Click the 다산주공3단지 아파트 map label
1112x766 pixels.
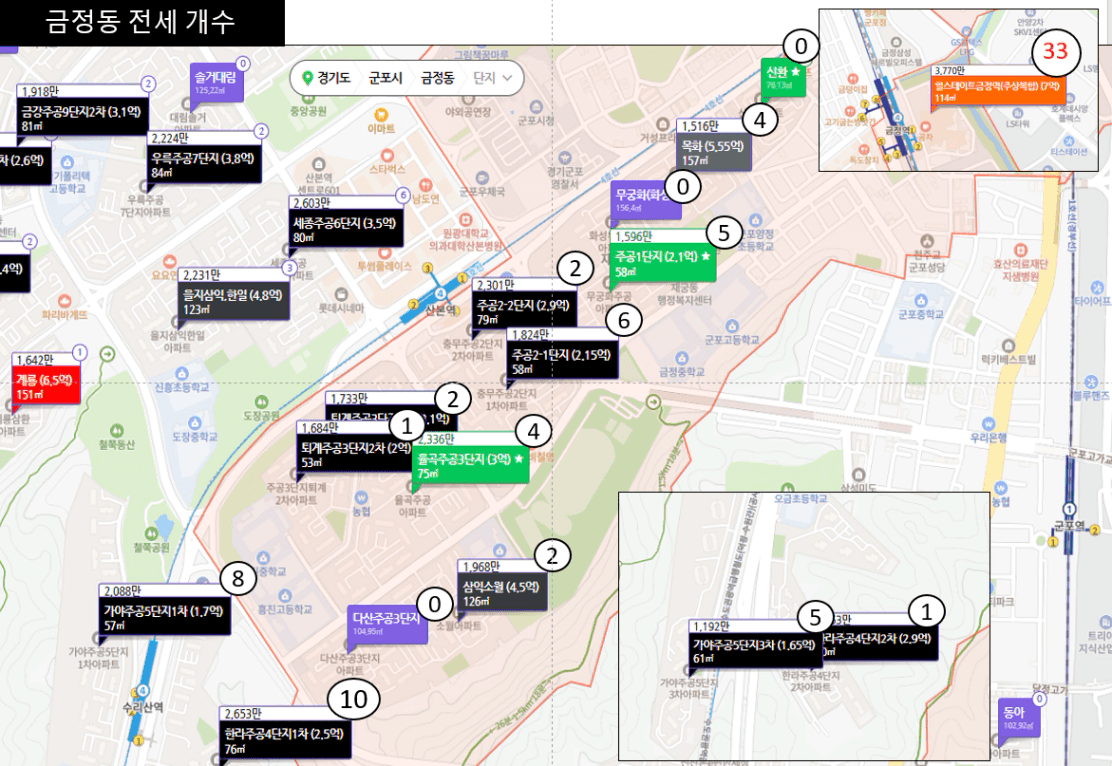pos(350,664)
